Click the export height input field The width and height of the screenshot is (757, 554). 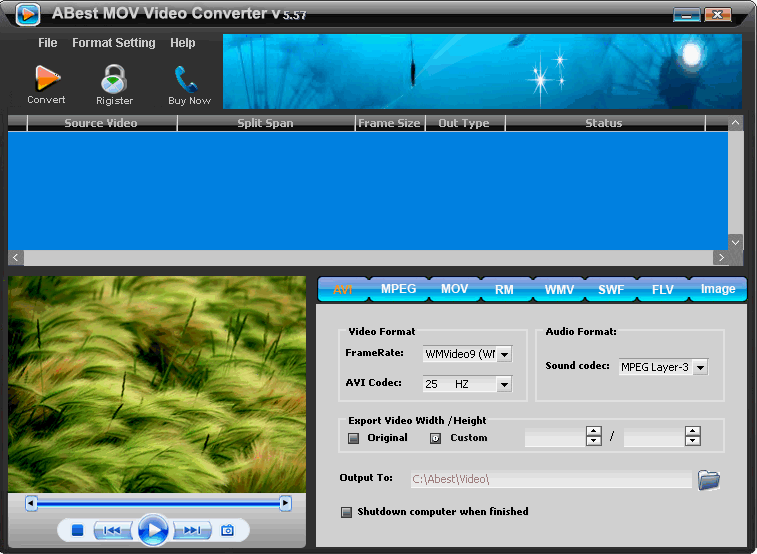point(654,437)
